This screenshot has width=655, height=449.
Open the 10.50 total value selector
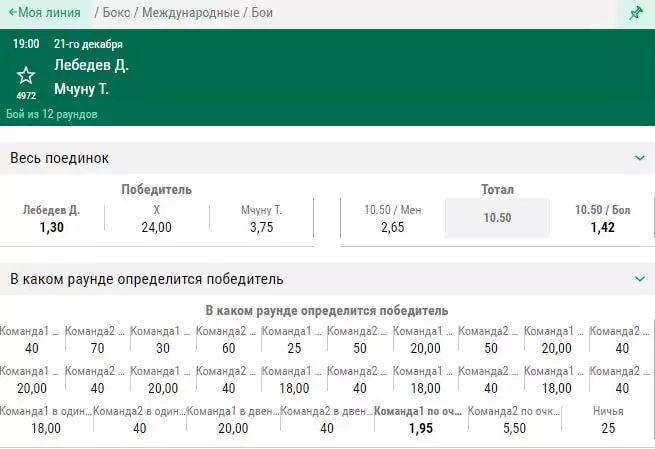(497, 218)
